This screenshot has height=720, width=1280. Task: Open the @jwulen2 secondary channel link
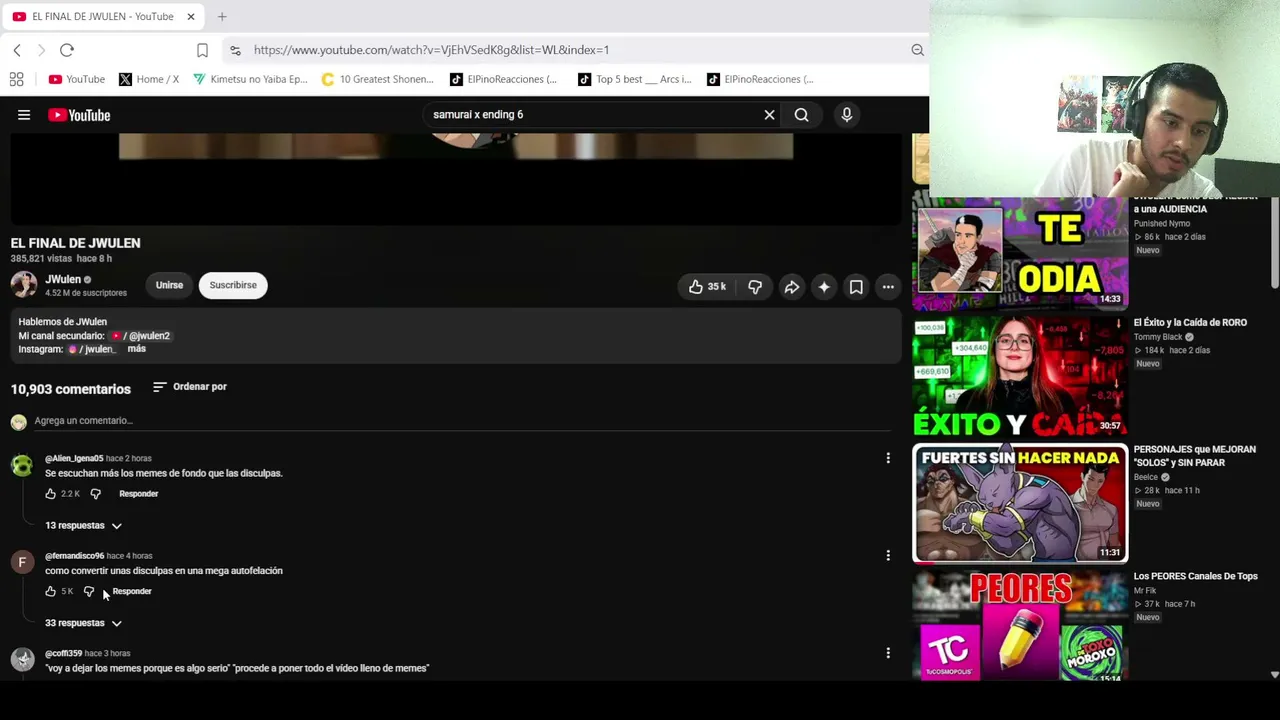[x=141, y=336]
